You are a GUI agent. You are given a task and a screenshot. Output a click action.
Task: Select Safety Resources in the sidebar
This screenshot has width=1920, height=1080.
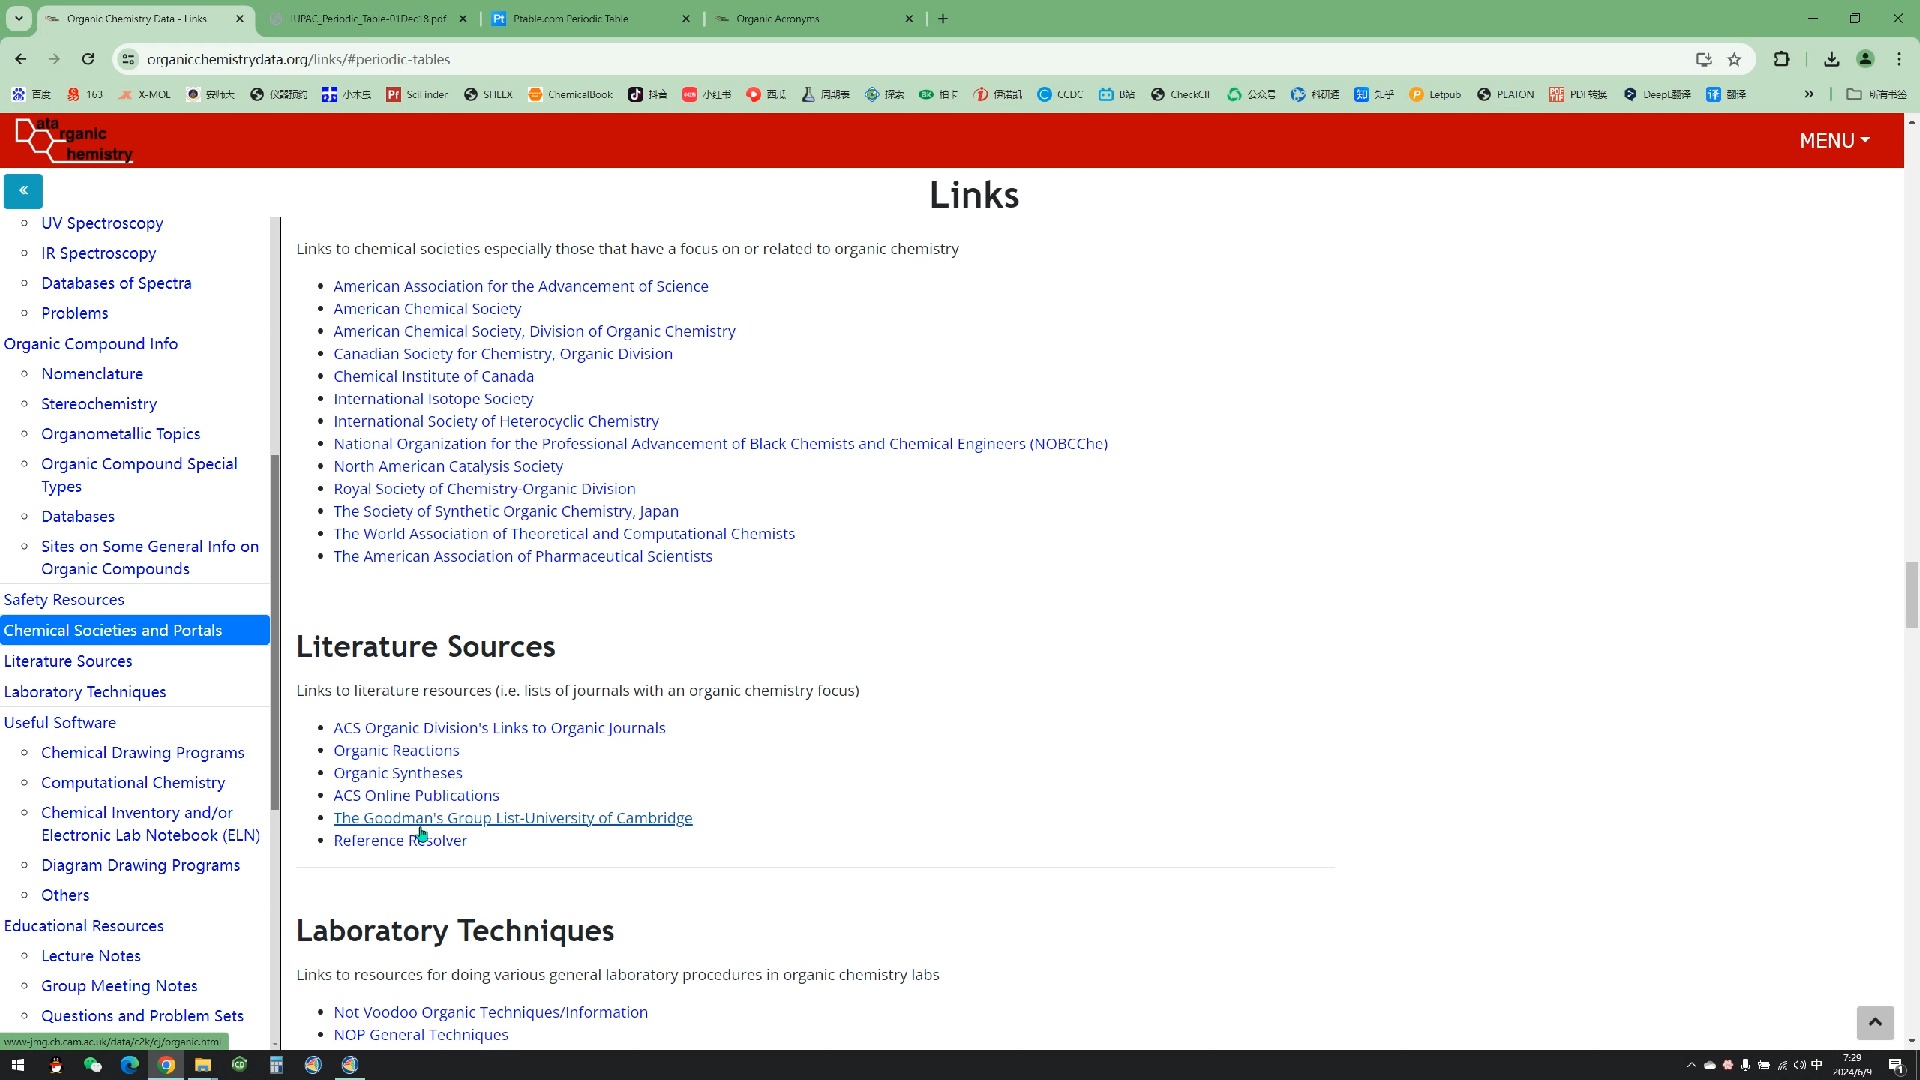[x=64, y=599]
